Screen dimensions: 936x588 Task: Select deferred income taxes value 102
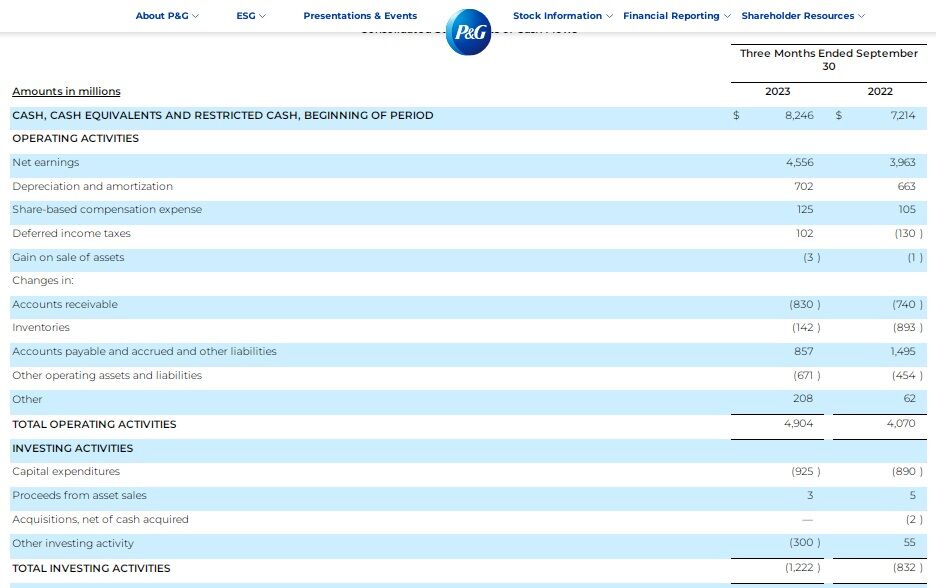pyautogui.click(x=804, y=233)
